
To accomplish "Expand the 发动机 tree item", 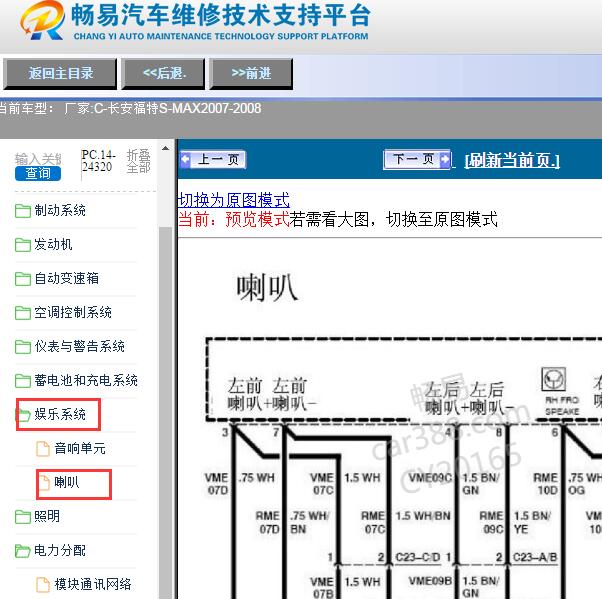I will click(x=53, y=244).
